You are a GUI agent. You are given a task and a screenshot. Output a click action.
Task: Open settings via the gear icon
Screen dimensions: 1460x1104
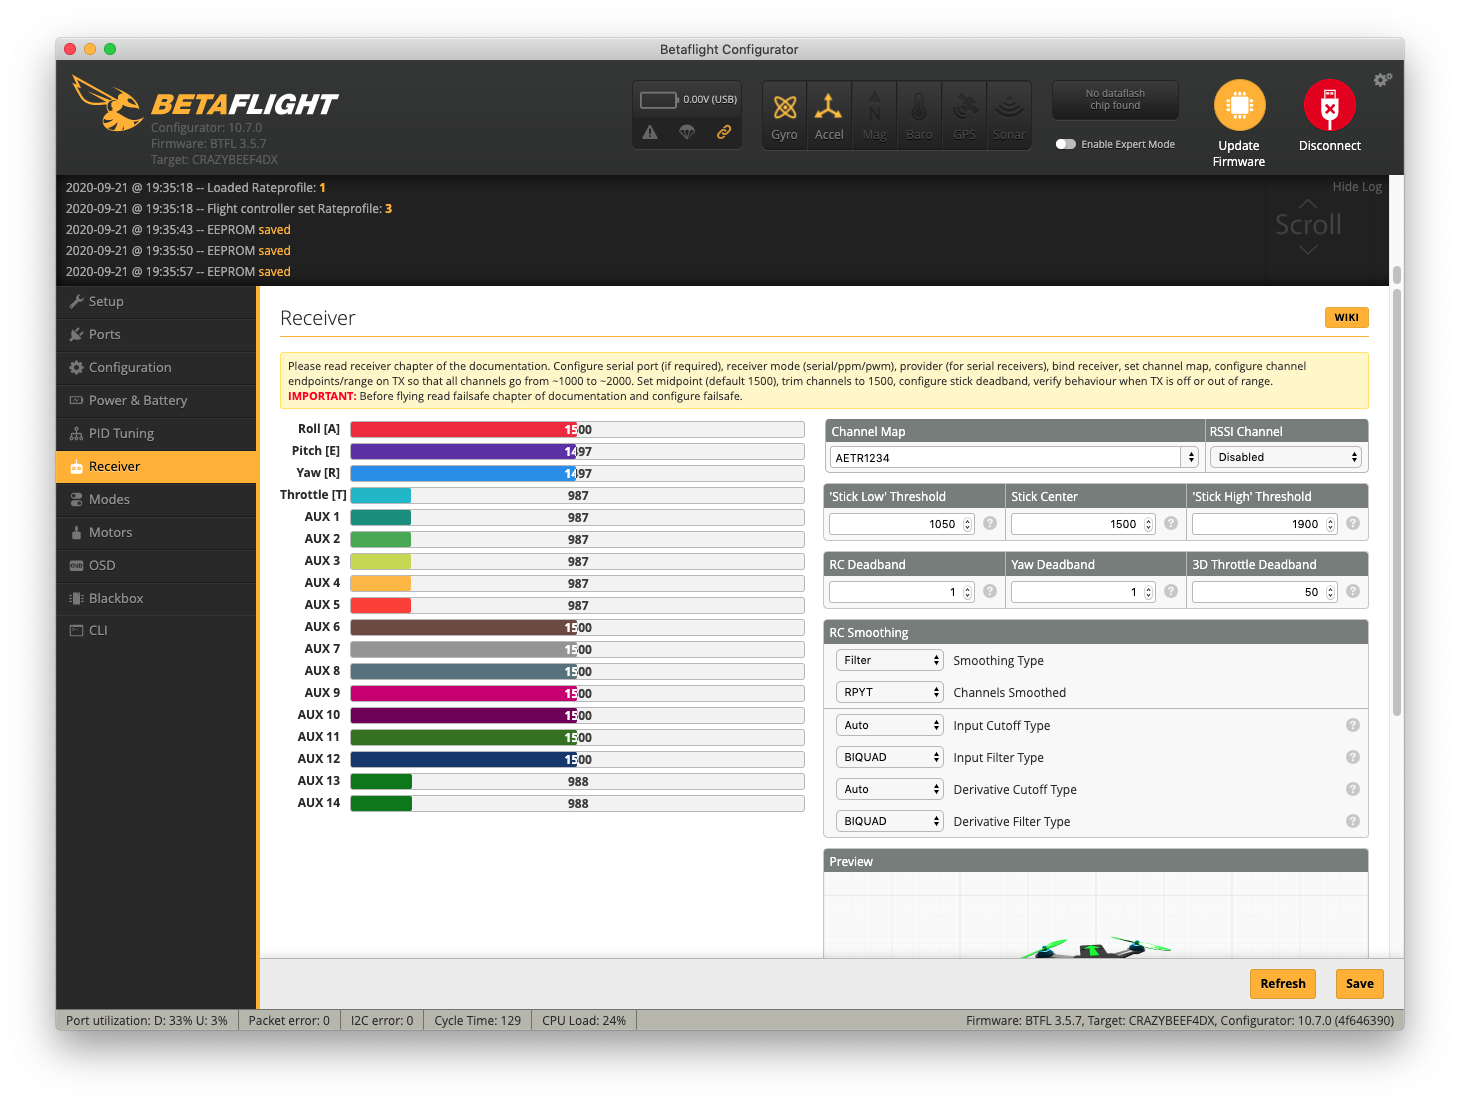click(1382, 80)
